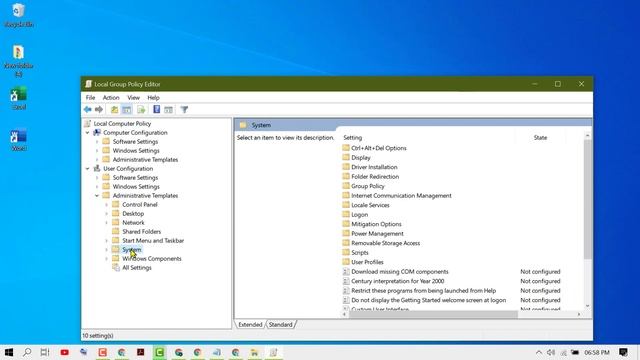Select the Logon folder row
The width and height of the screenshot is (640, 360).
coord(360,215)
